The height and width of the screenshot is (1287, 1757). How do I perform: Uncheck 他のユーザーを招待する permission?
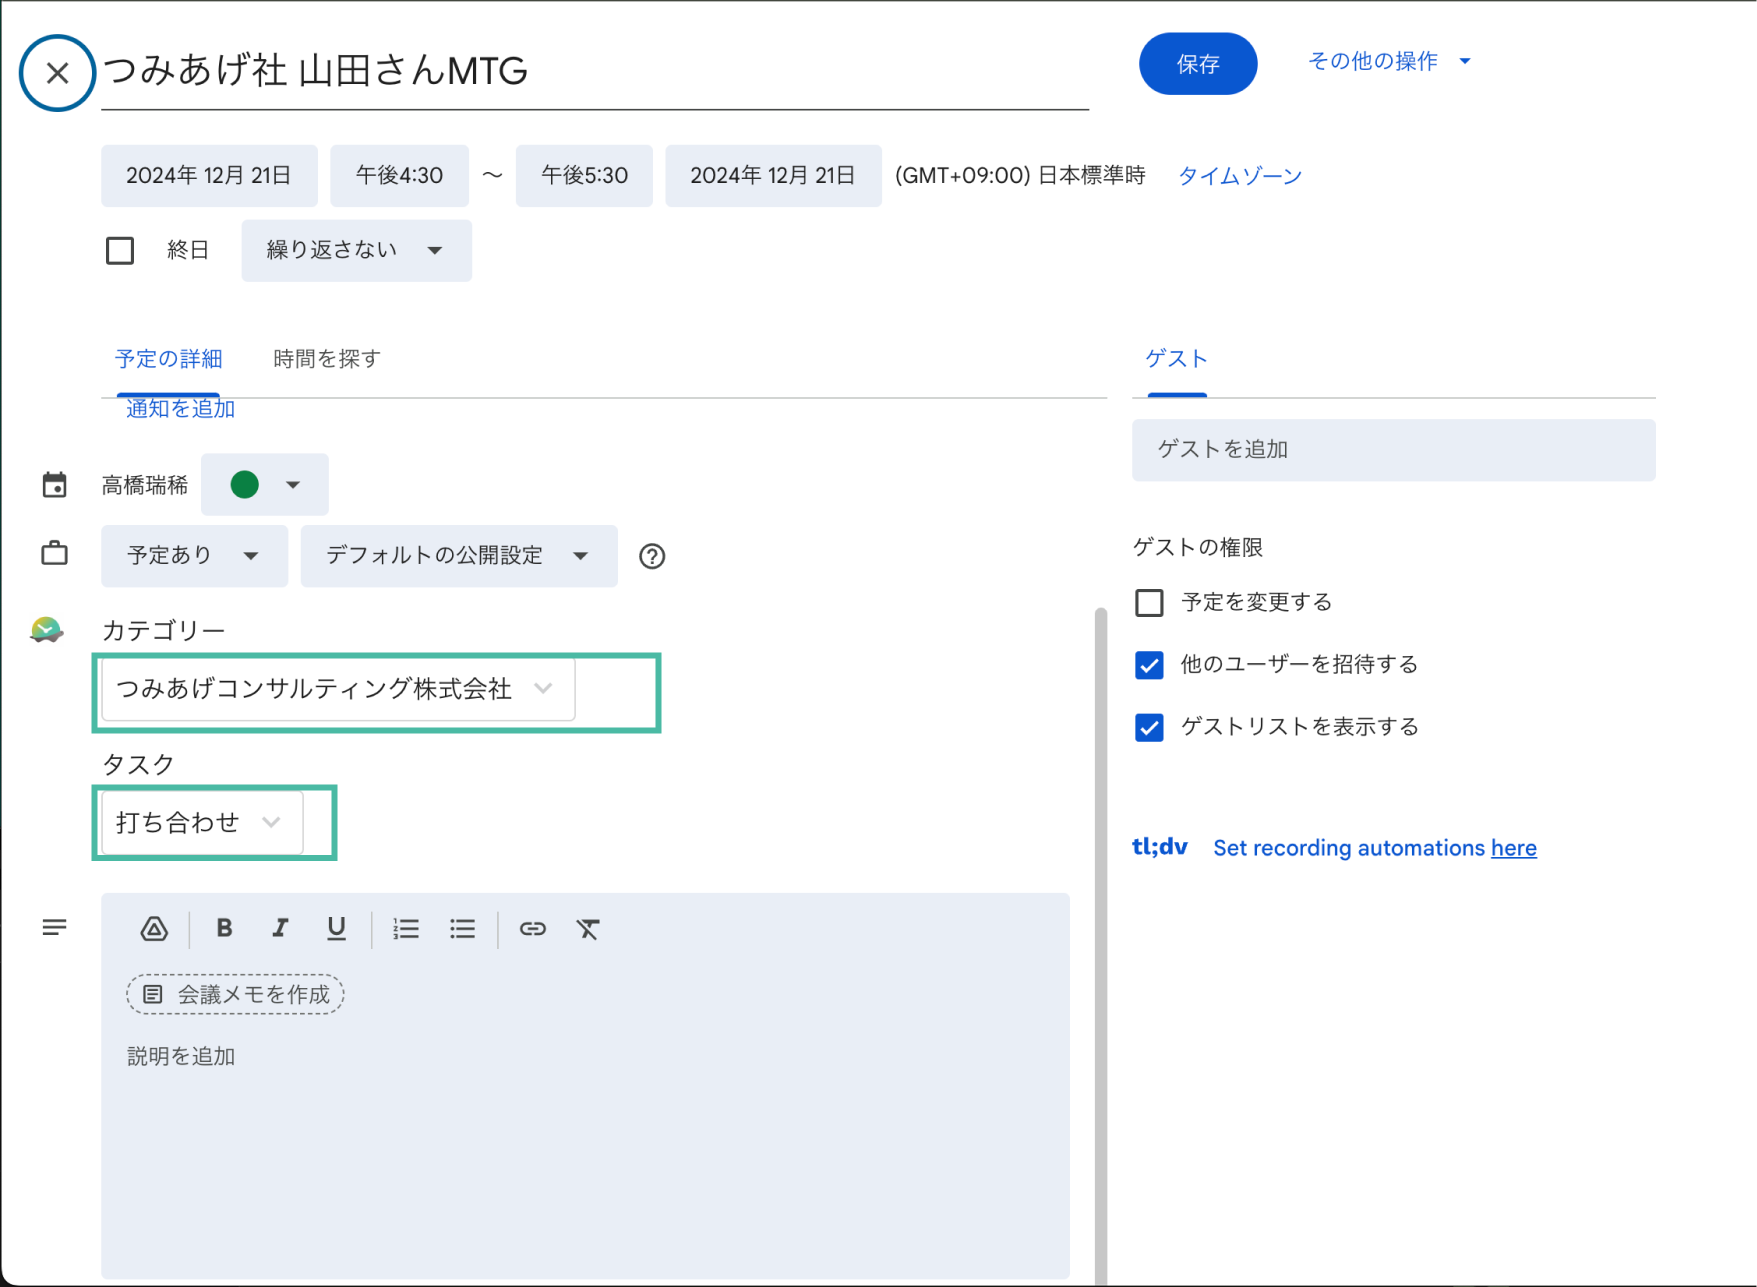1149,665
